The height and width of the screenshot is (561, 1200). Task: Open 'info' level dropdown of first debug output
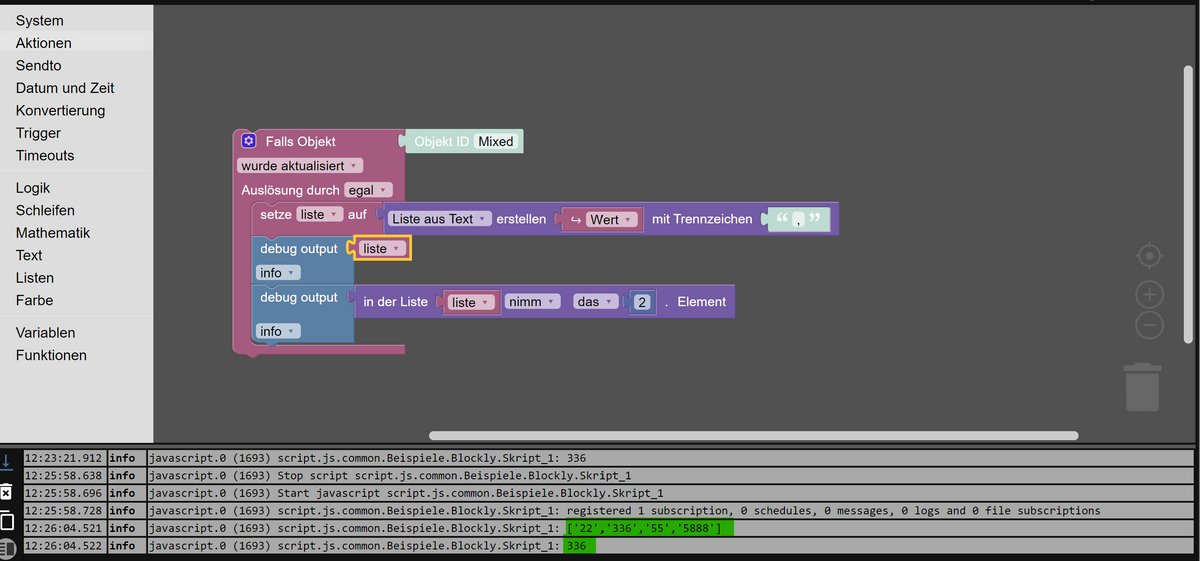[278, 273]
